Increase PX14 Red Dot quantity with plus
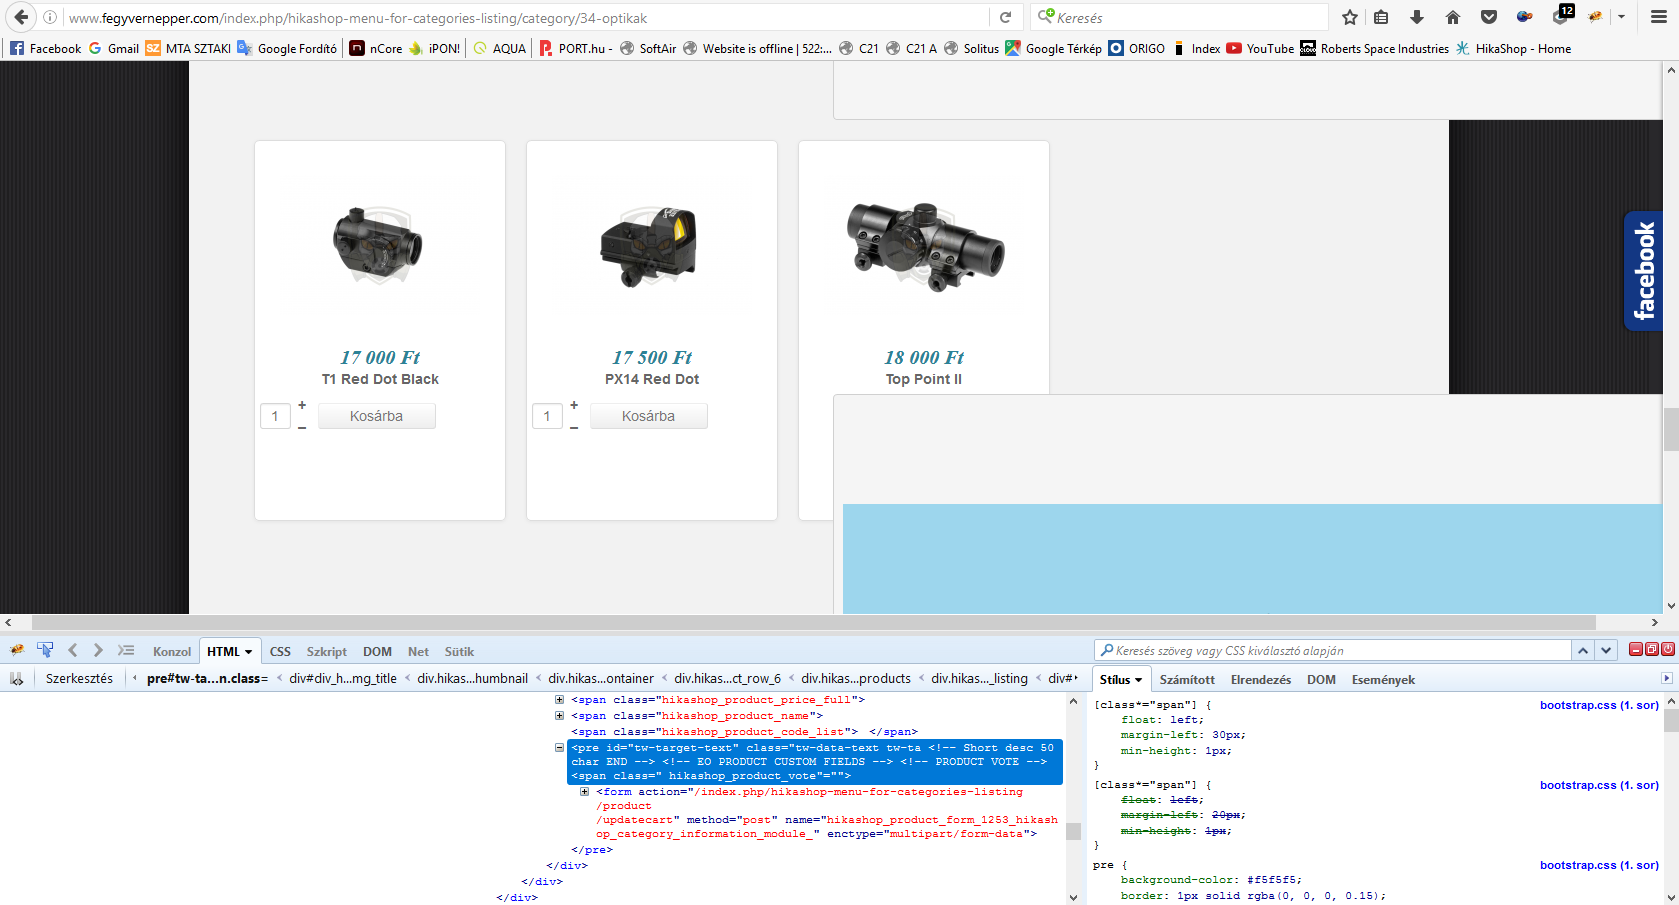This screenshot has height=905, width=1679. pos(574,405)
